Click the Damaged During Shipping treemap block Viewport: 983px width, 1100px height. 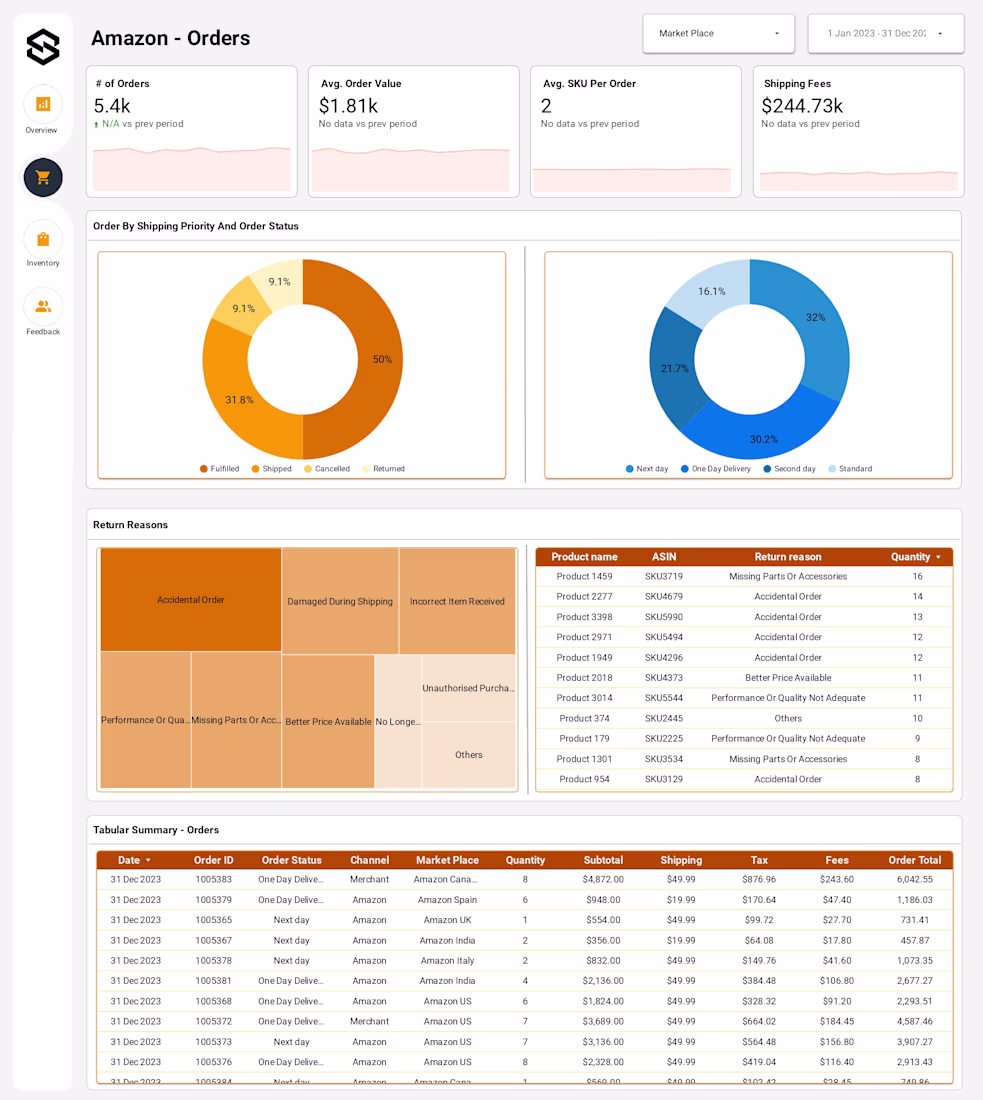tap(340, 601)
